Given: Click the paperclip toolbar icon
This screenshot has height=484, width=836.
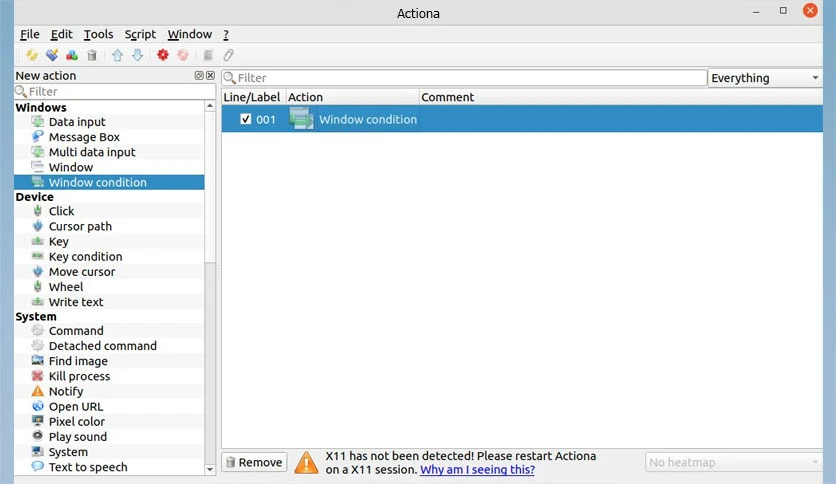Looking at the screenshot, I should 229,55.
